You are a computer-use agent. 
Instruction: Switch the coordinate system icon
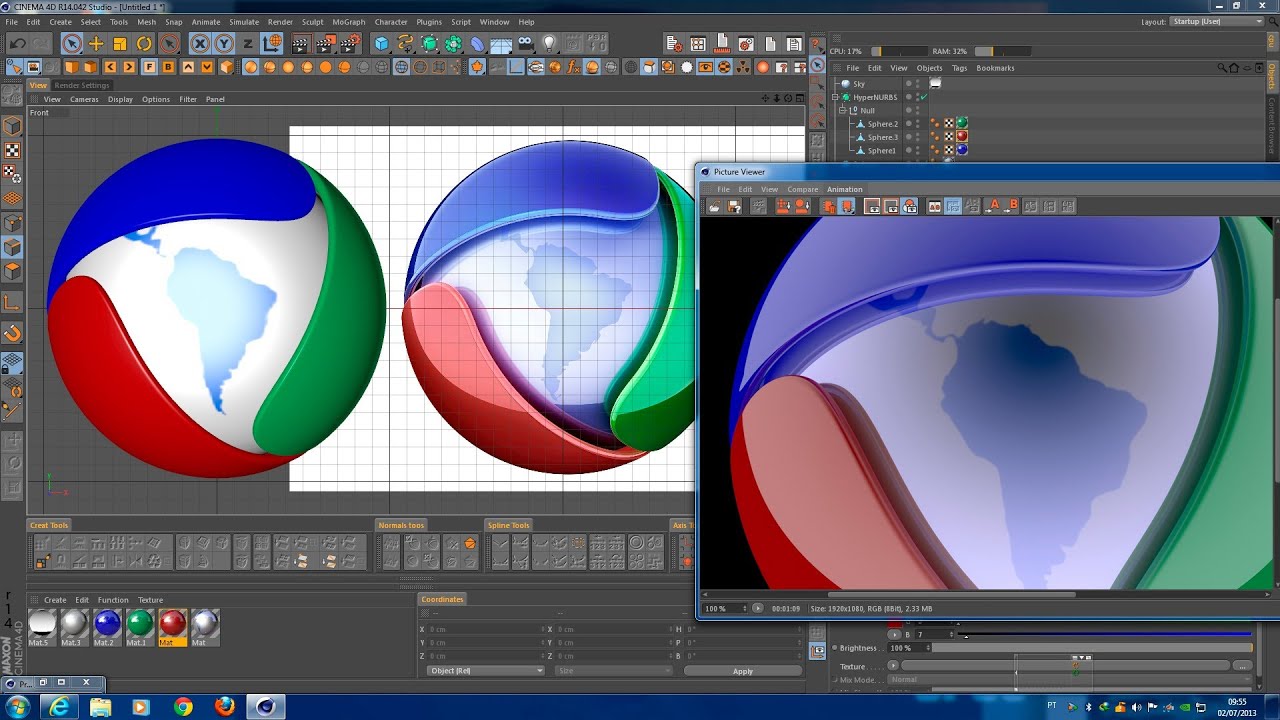pyautogui.click(x=272, y=44)
